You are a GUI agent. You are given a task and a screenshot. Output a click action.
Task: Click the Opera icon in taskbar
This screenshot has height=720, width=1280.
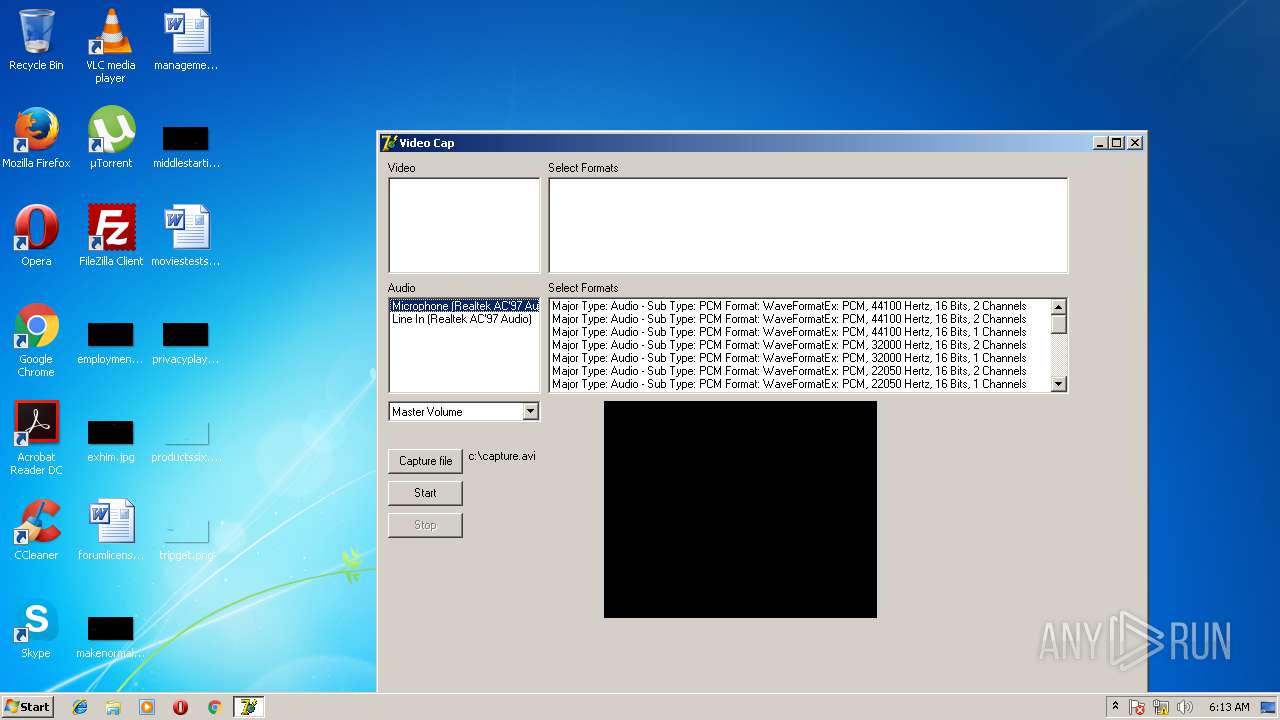[x=180, y=707]
